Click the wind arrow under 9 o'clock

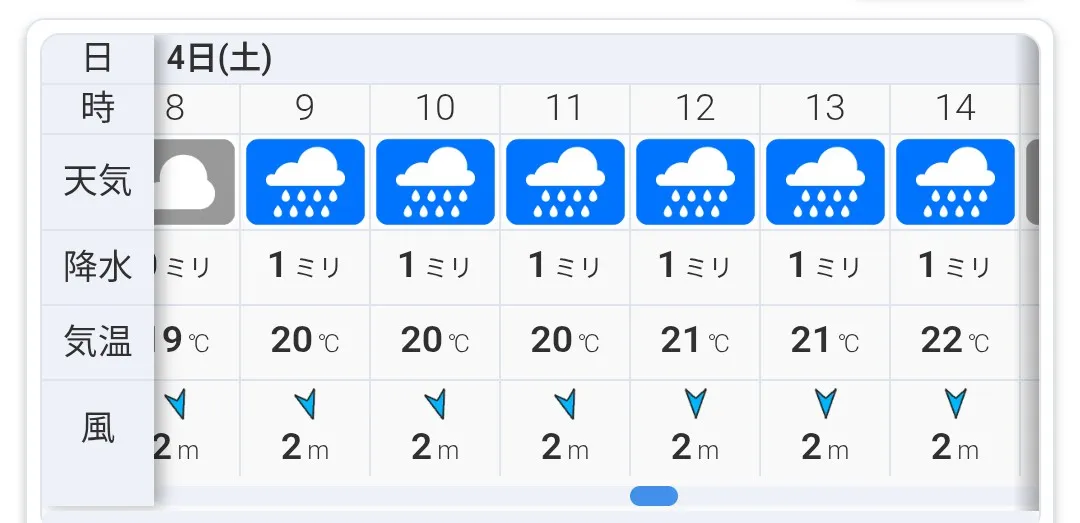click(x=305, y=403)
